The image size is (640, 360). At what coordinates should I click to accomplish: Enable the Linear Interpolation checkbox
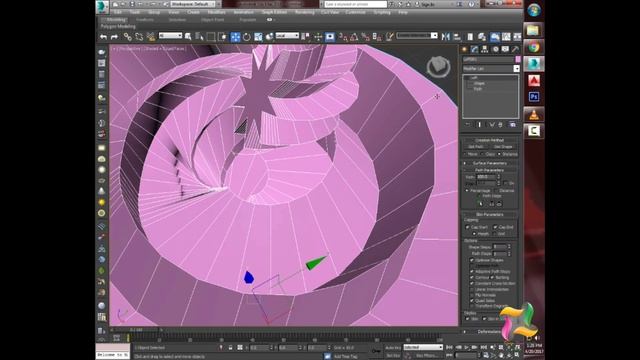tap(472, 289)
